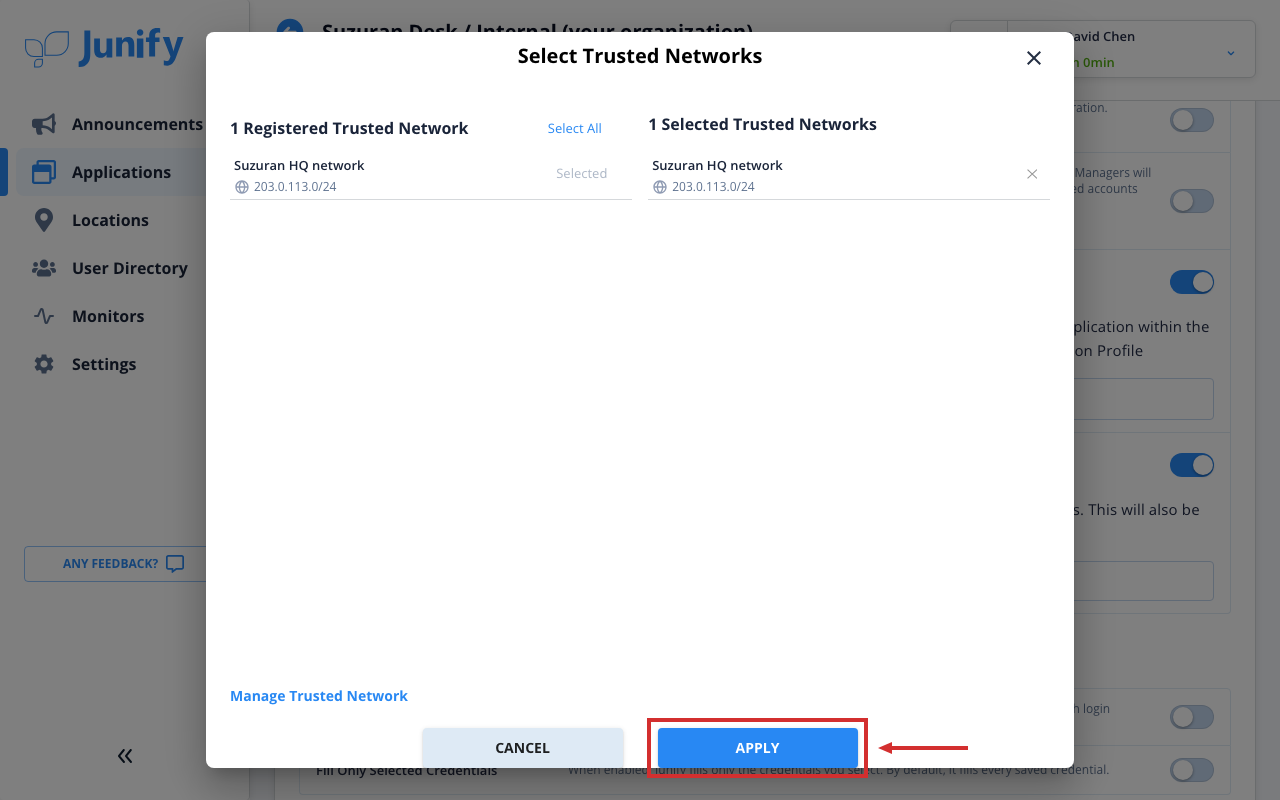Toggle the switch beside 'Managers will' text
Image resolution: width=1280 pixels, height=800 pixels.
[1192, 201]
